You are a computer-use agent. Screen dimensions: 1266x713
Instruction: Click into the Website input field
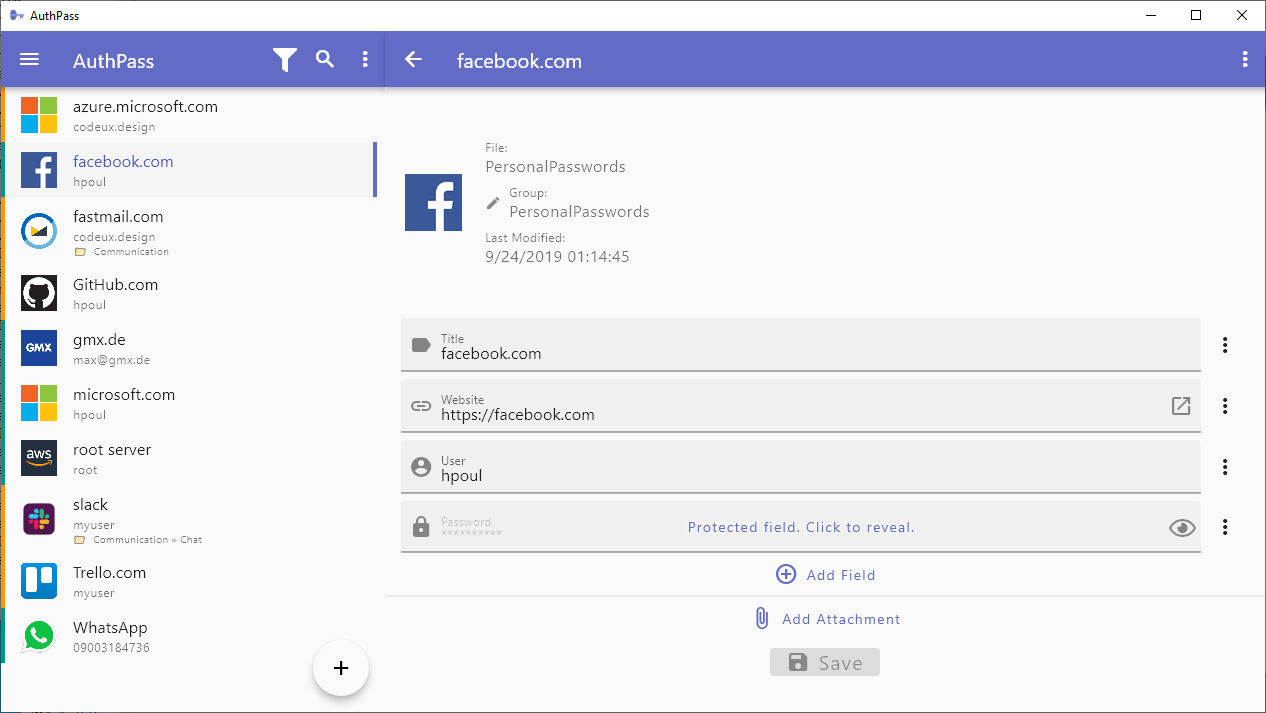pyautogui.click(x=800, y=406)
